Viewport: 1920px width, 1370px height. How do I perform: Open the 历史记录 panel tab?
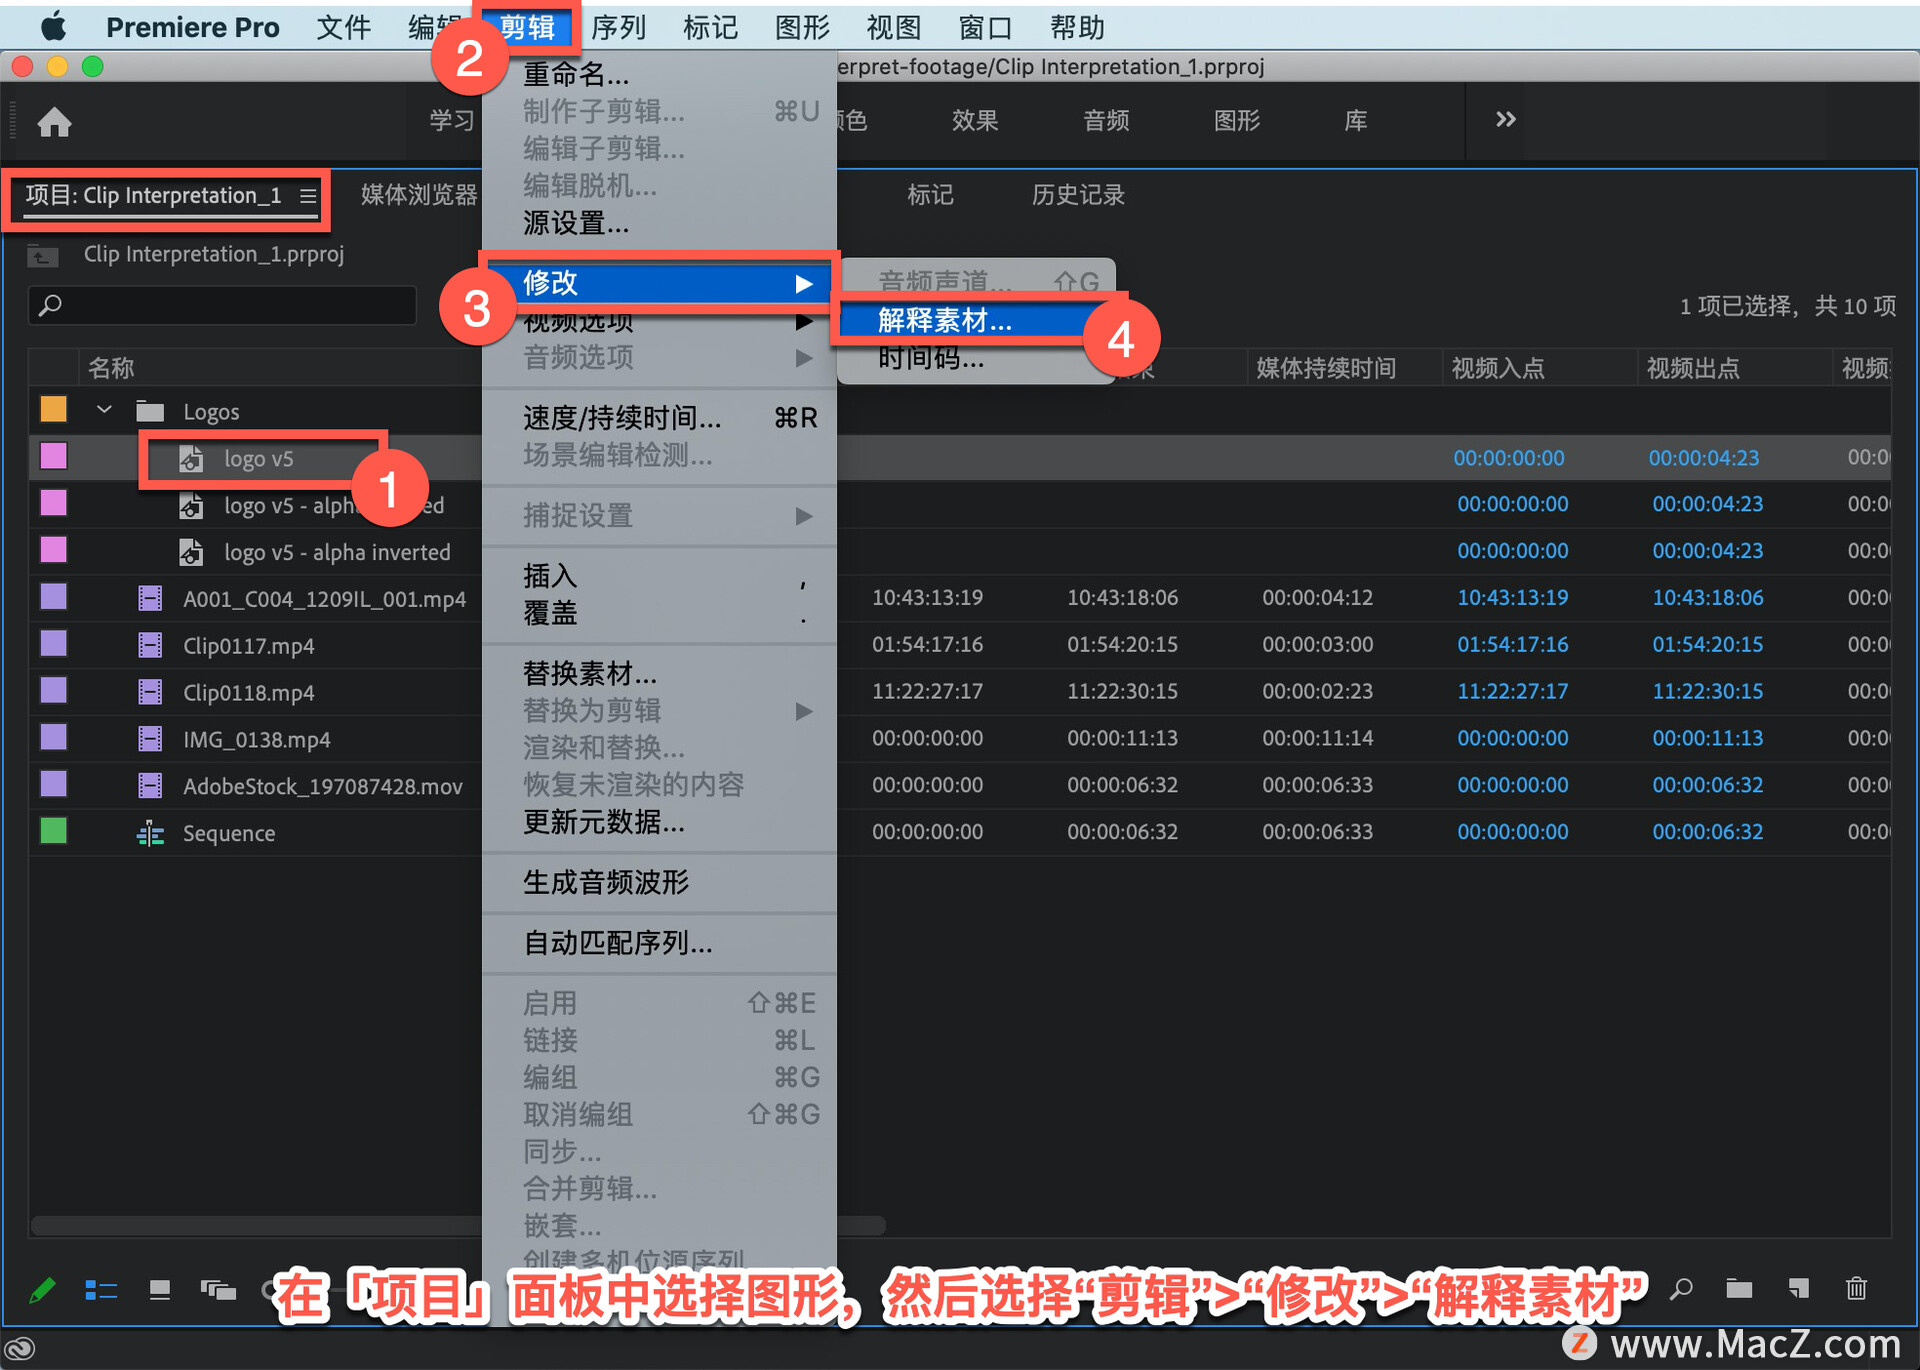[x=1077, y=195]
